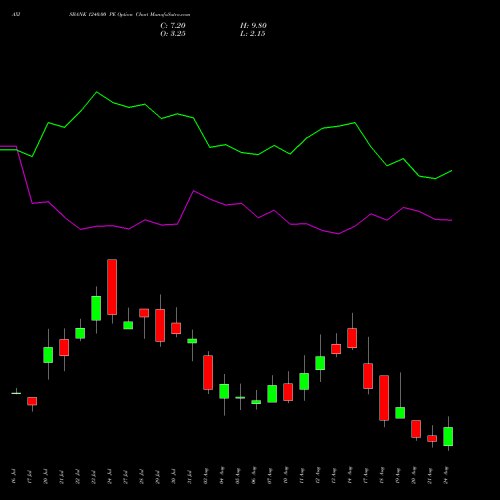
Task: Click the '30 Jul' date axis label
Action: pyautogui.click(x=174, y=476)
